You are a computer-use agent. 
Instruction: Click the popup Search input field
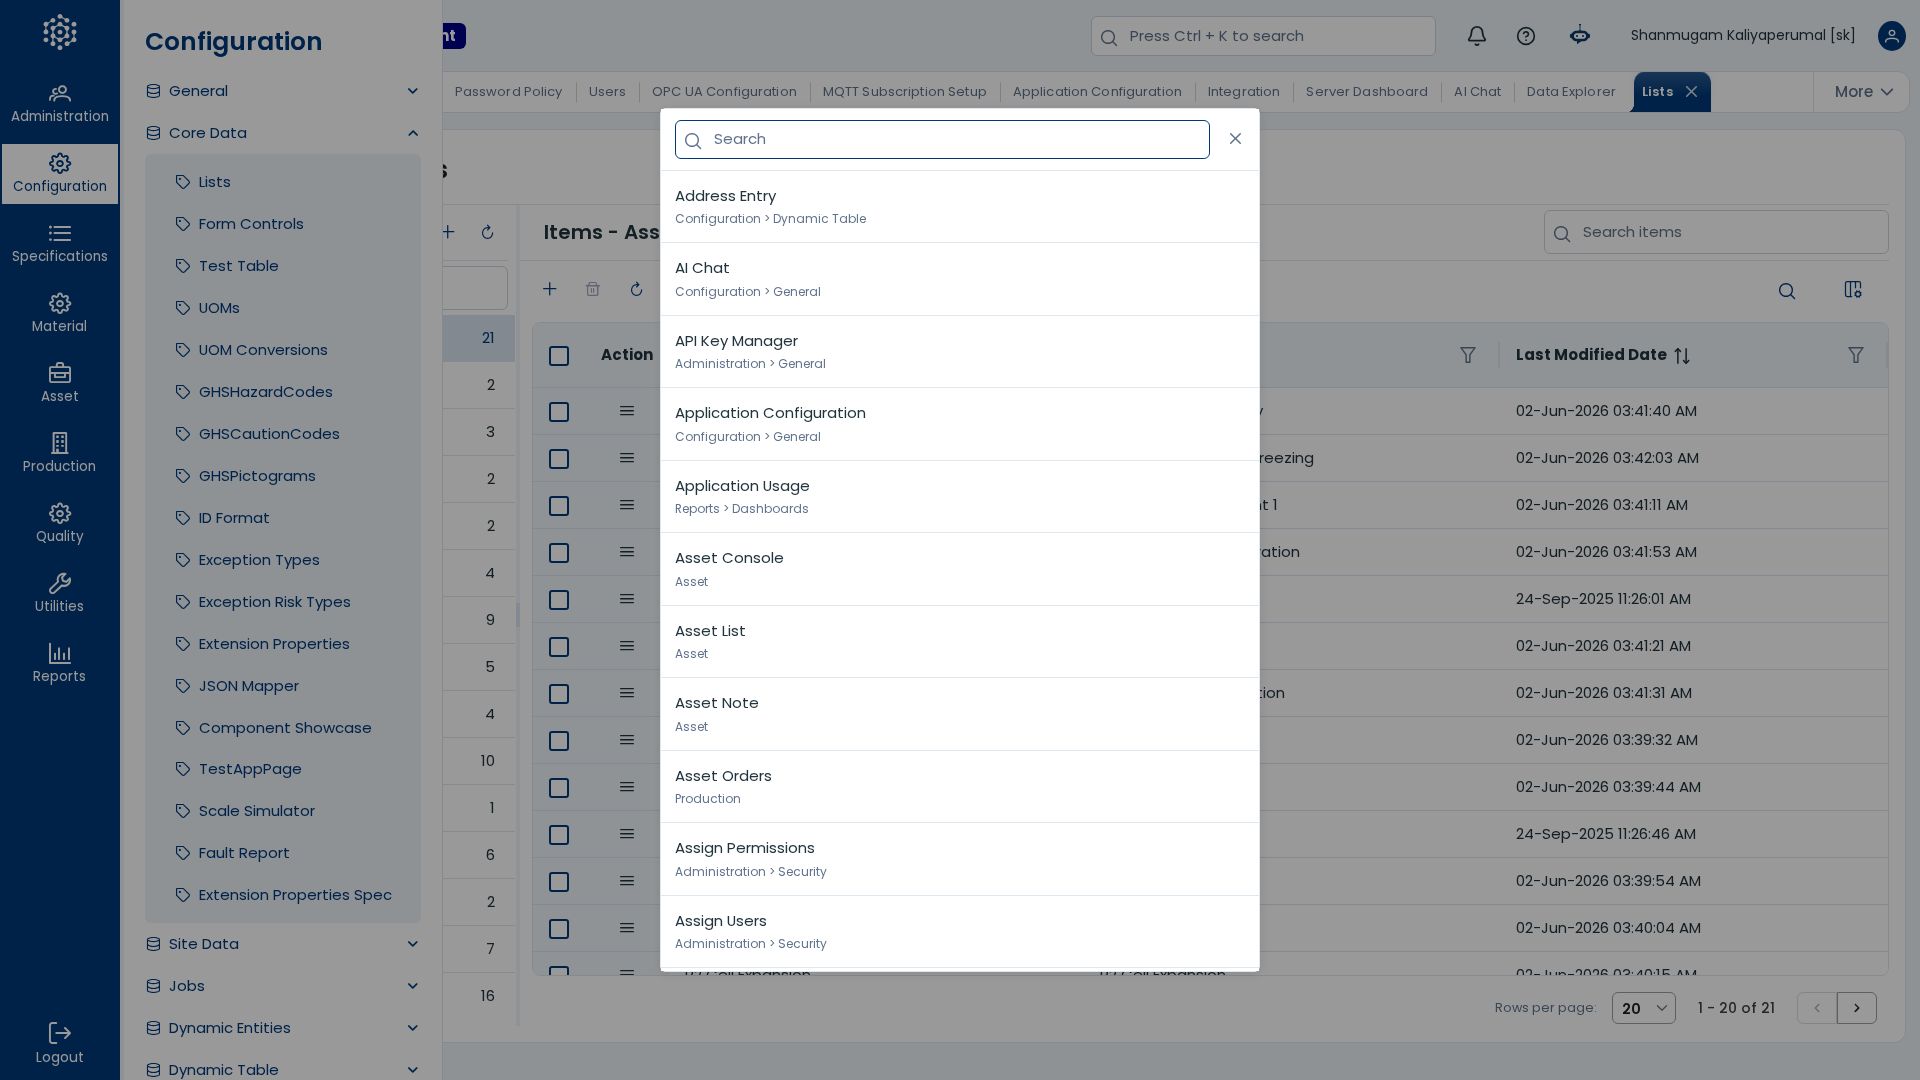(941, 140)
